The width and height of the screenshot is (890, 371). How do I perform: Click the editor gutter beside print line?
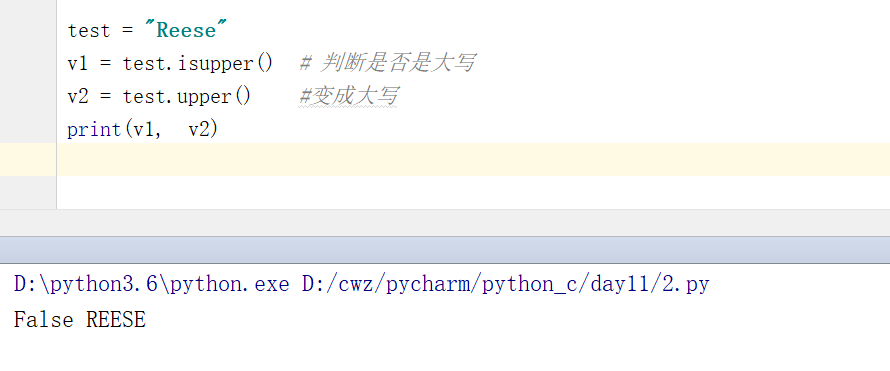click(28, 130)
